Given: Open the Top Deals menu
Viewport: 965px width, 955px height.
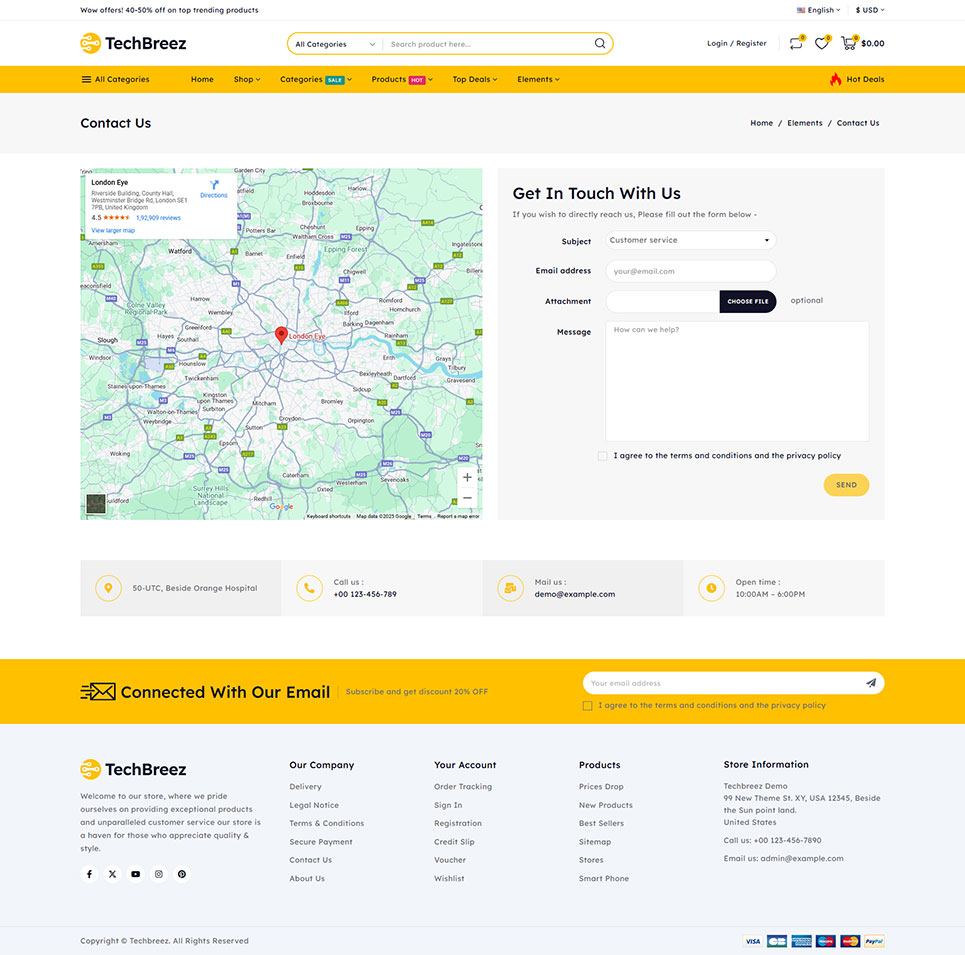Looking at the screenshot, I should pyautogui.click(x=474, y=79).
